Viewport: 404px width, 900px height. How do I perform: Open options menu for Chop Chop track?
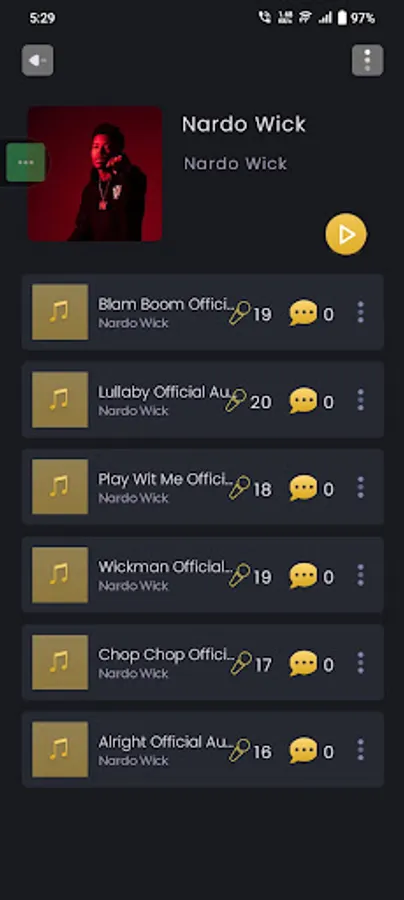(x=360, y=662)
